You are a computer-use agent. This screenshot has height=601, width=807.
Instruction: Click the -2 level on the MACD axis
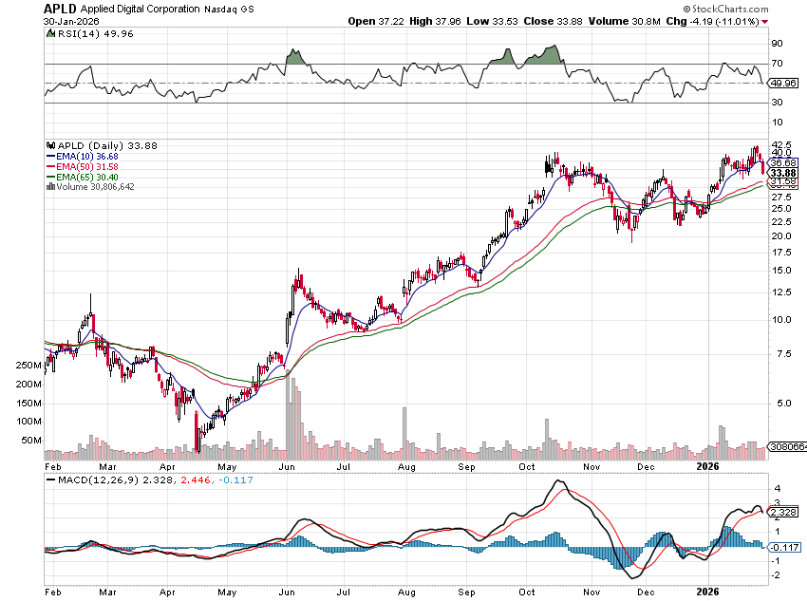coord(777,576)
